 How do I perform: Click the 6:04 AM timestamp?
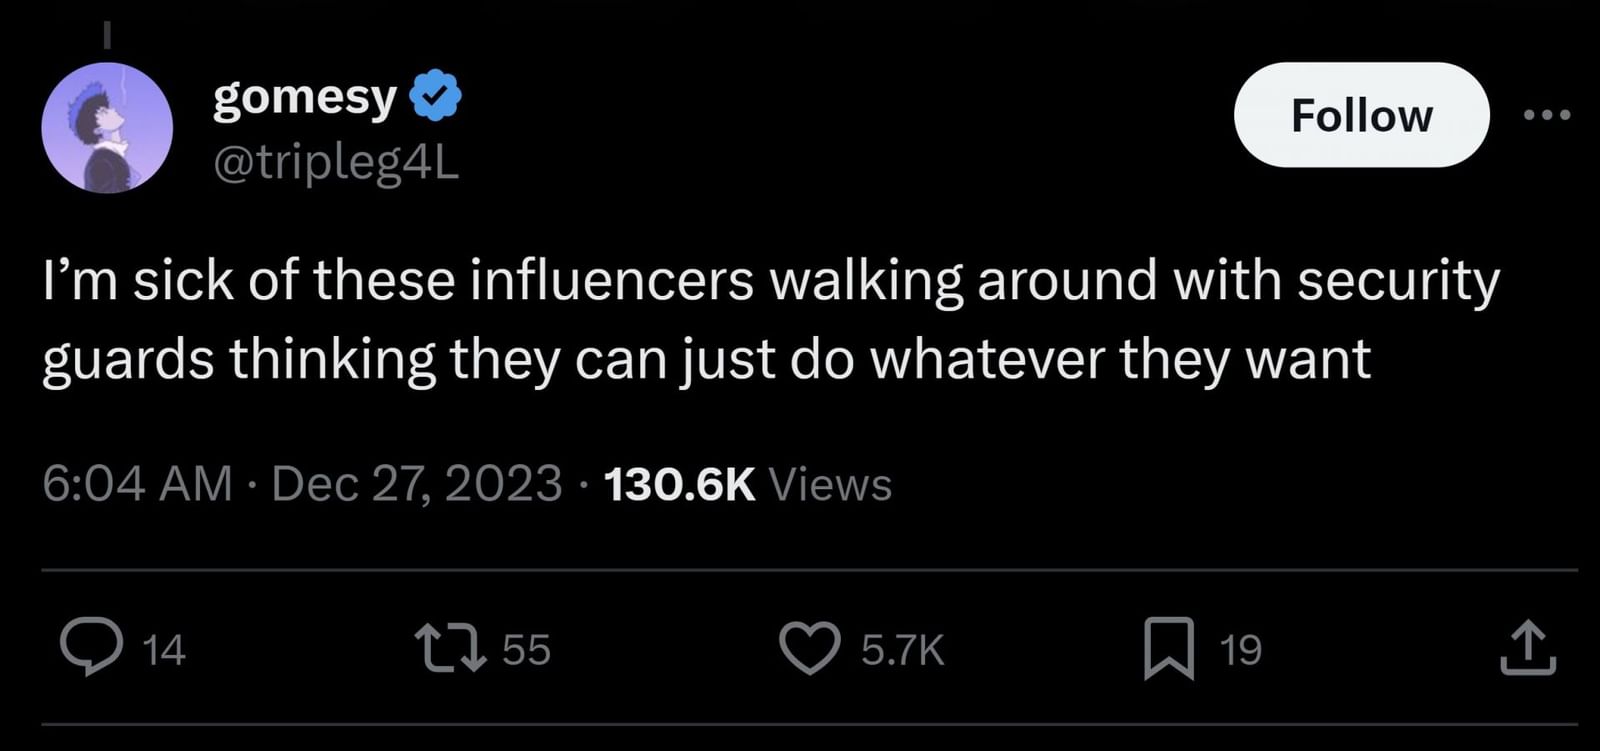[137, 484]
